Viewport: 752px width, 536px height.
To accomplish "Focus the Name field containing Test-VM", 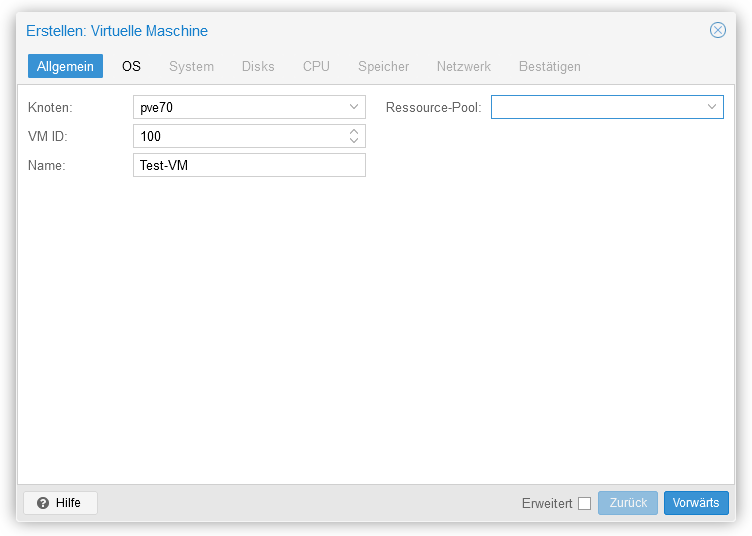I will [x=249, y=165].
